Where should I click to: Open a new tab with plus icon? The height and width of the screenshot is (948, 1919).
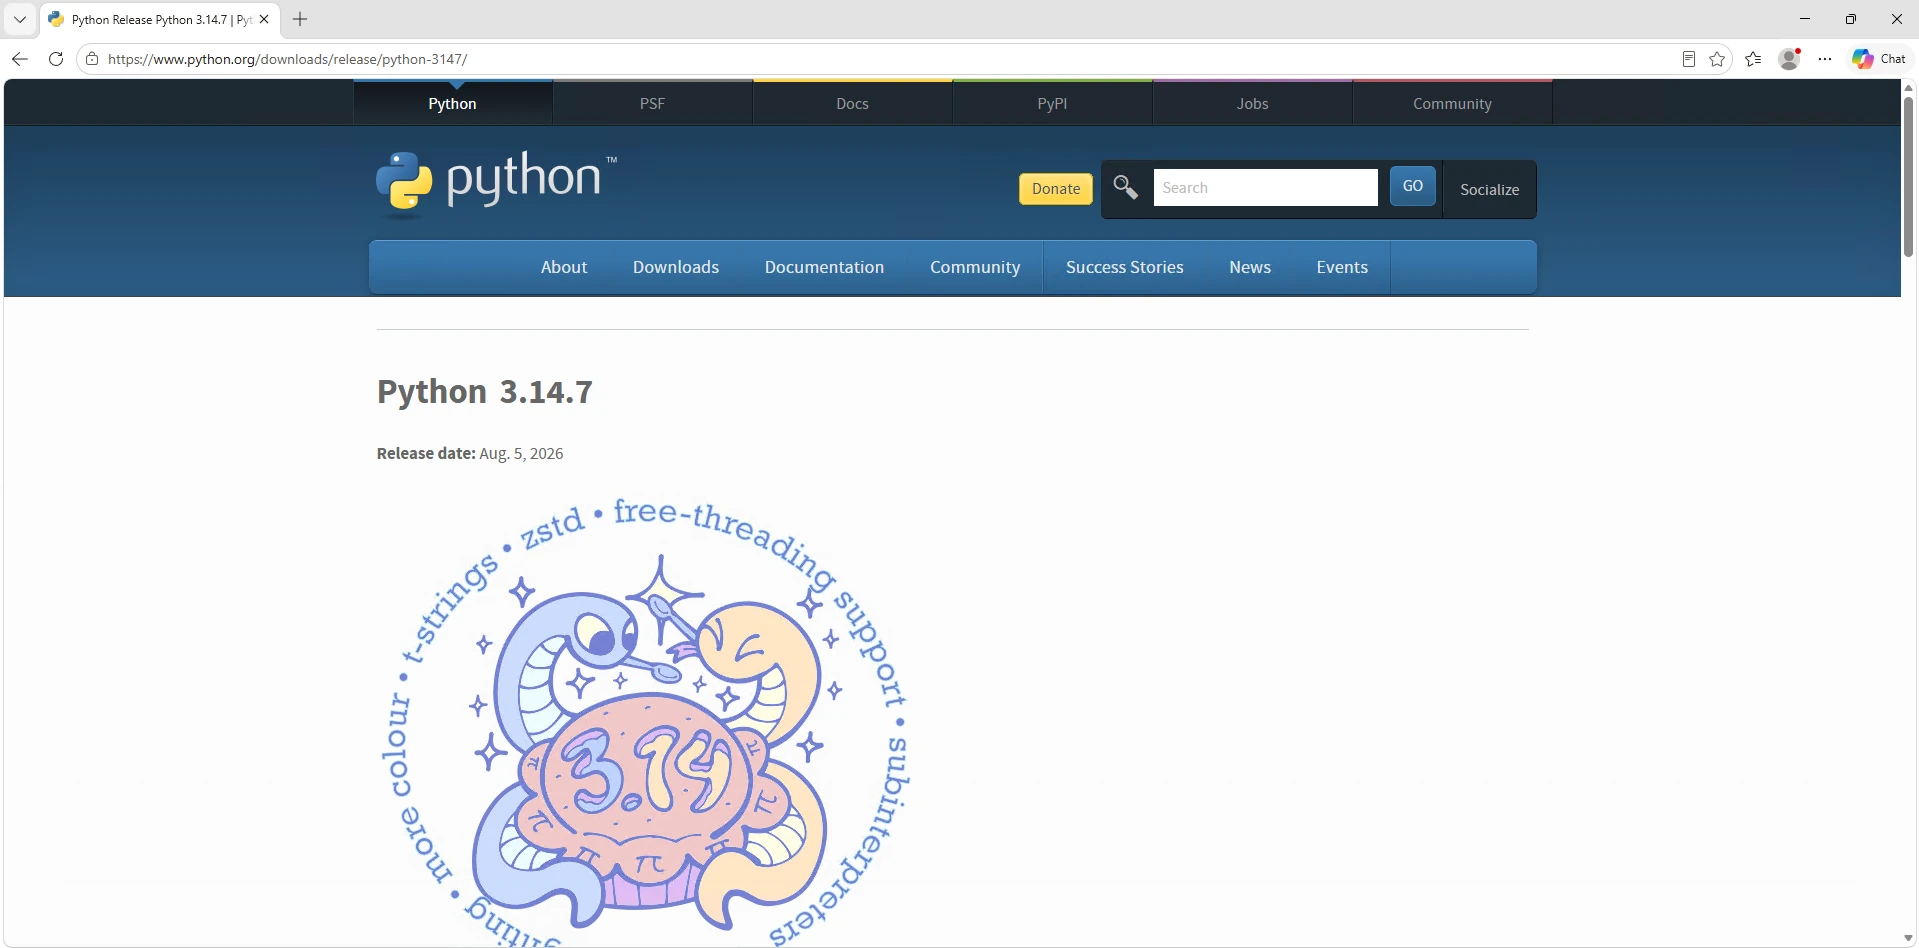tap(300, 19)
